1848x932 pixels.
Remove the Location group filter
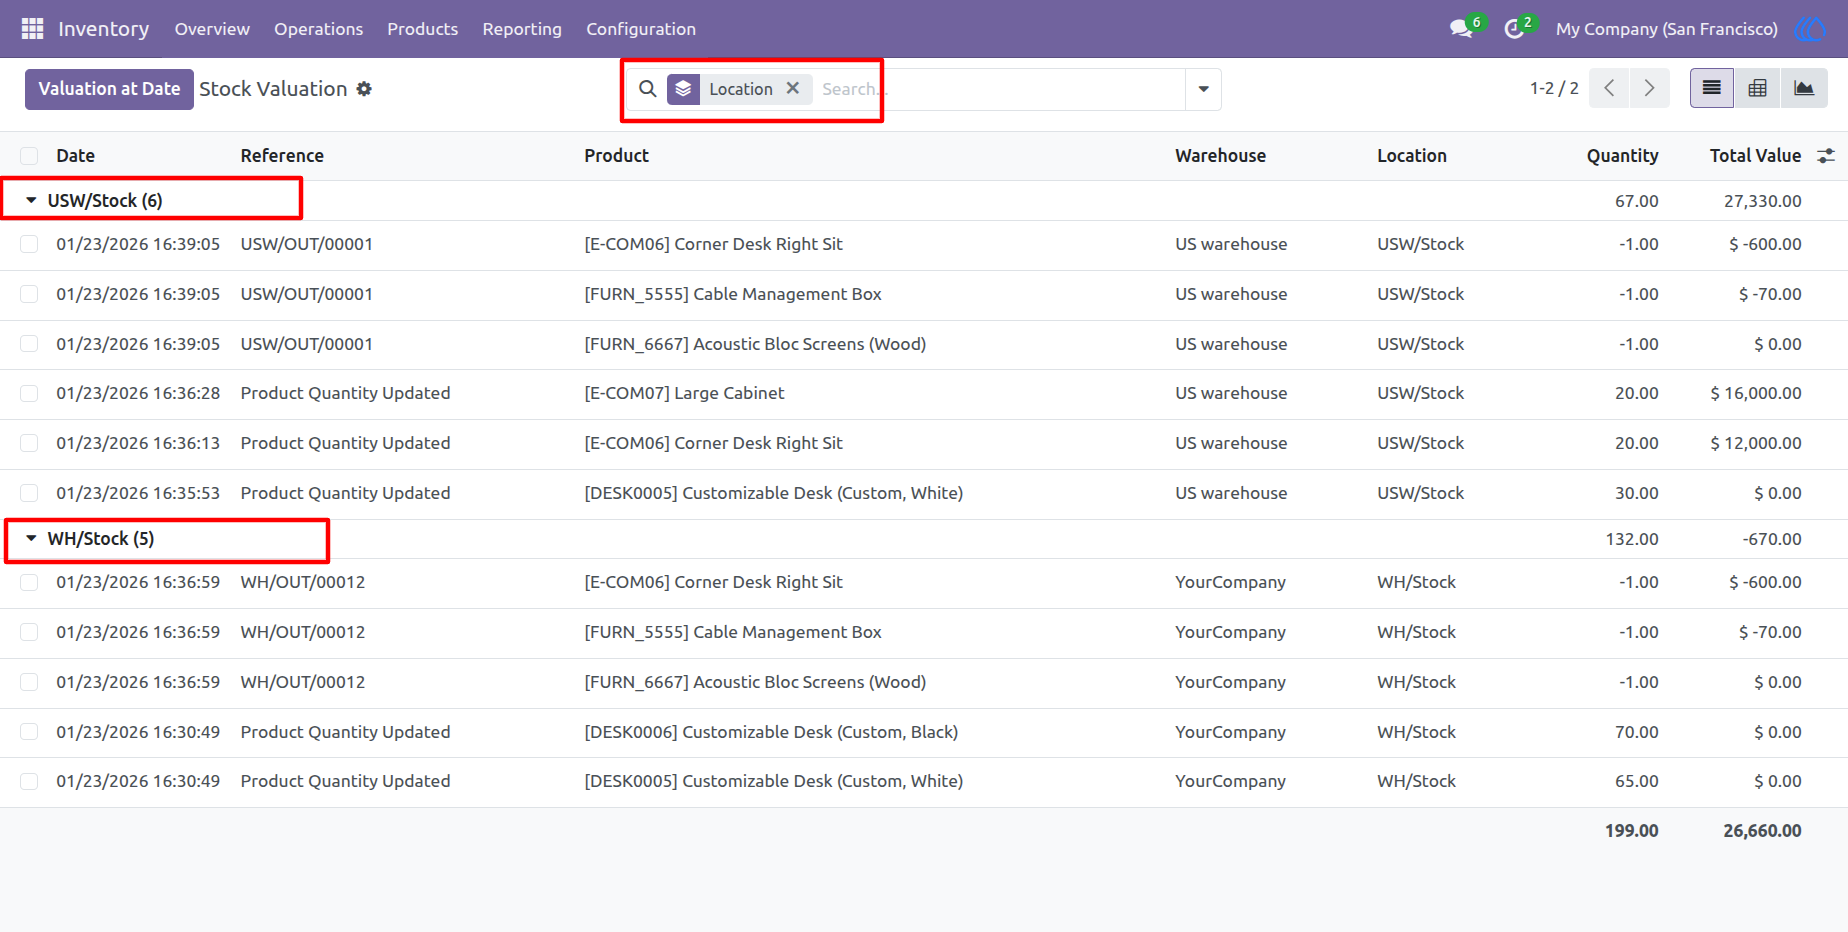point(793,88)
